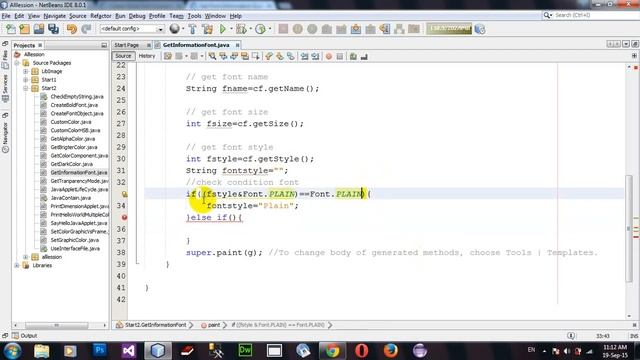640x360 pixels.
Task: Expand the Start1 package node
Action: tap(26, 80)
